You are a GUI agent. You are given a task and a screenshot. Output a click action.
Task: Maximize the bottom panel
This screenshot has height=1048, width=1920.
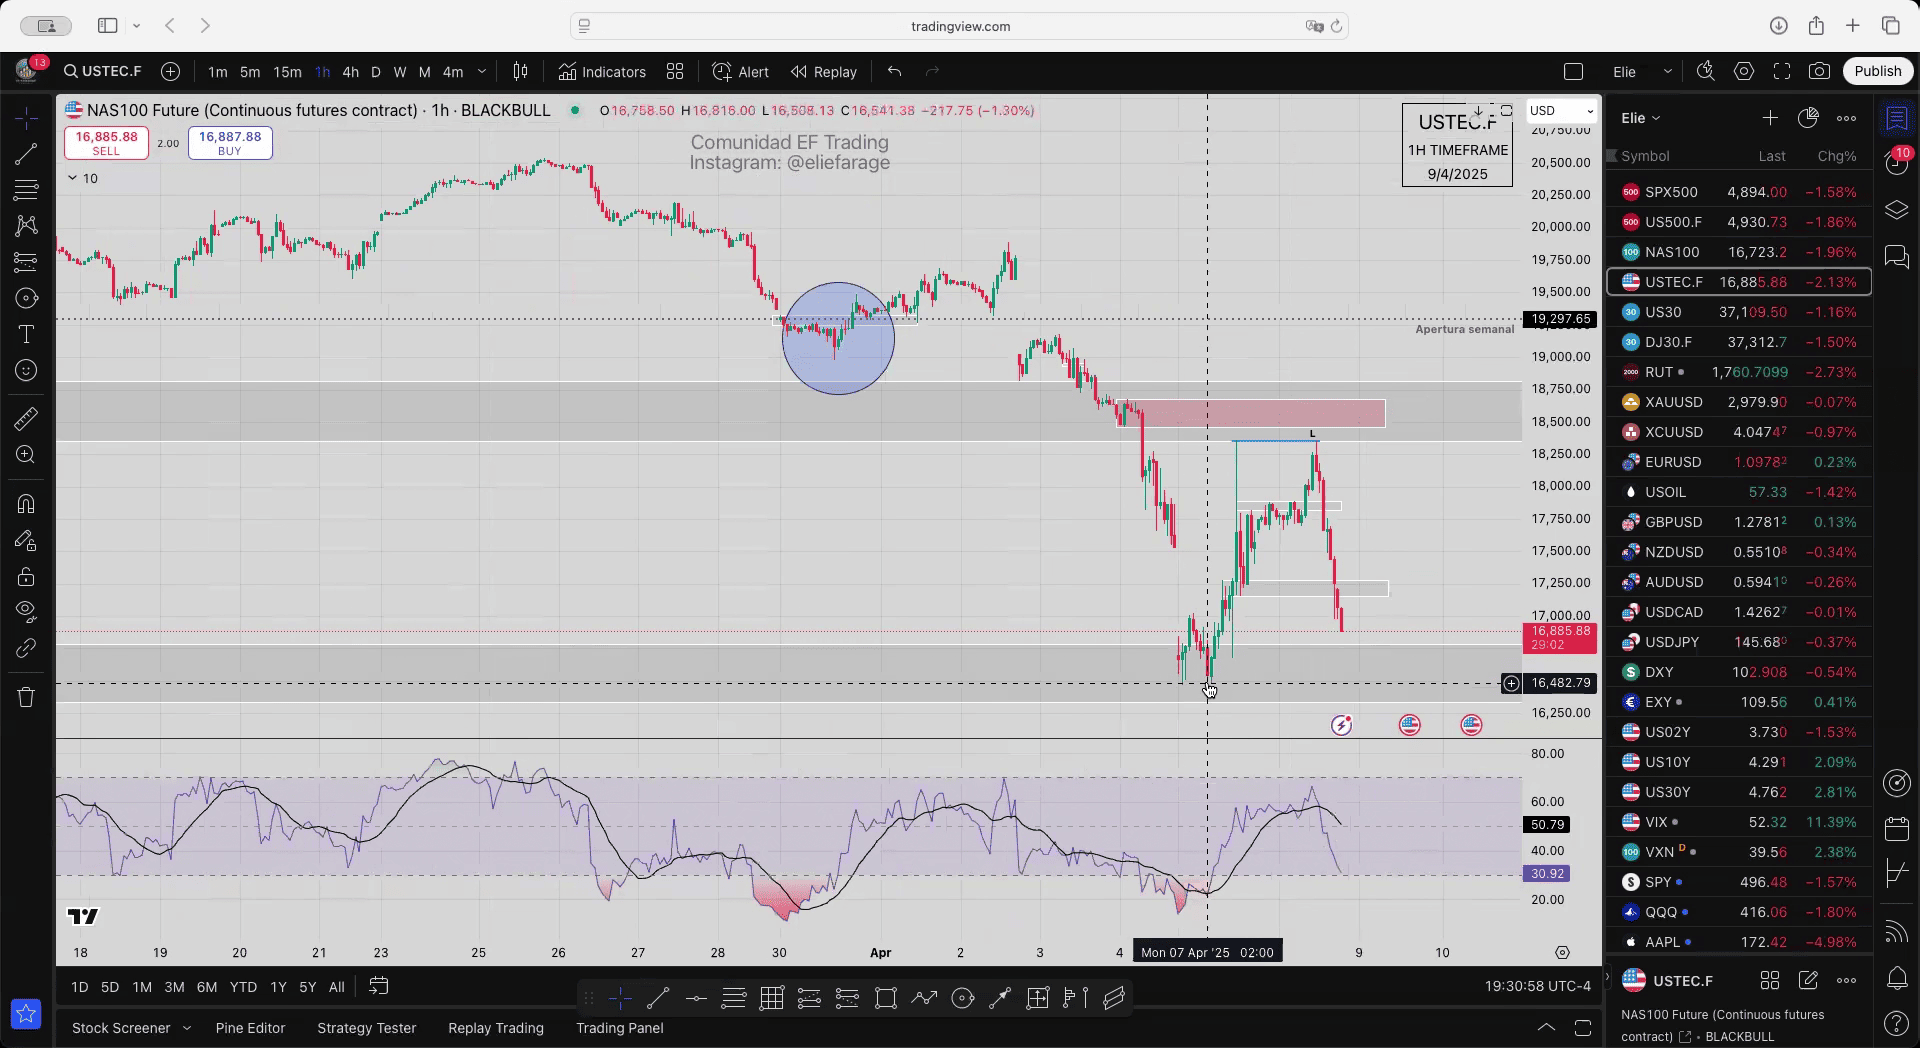point(1583,1028)
